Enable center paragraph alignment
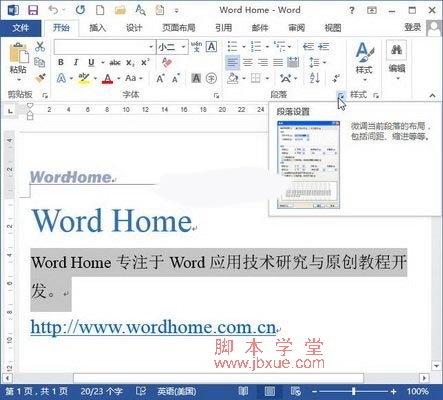This screenshot has width=443, height=400. (248, 62)
